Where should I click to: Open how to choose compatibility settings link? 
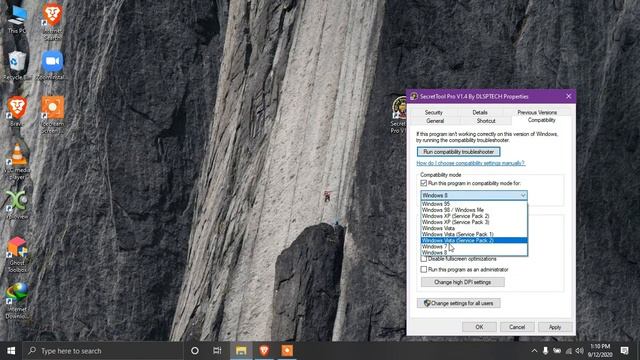(471, 163)
